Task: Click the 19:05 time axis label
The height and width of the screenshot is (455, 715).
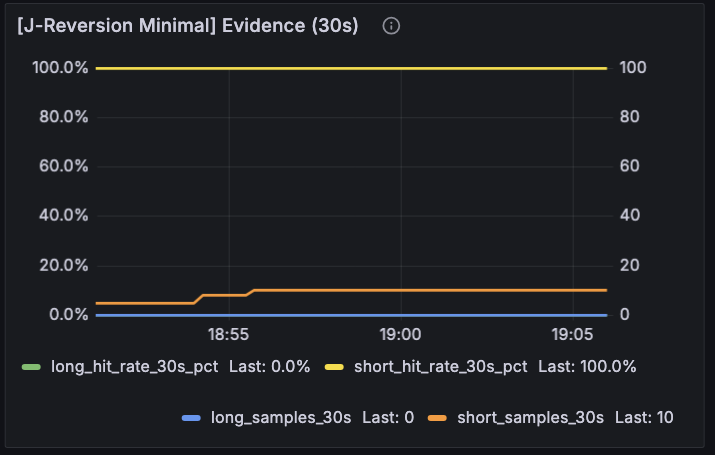Action: (573, 335)
